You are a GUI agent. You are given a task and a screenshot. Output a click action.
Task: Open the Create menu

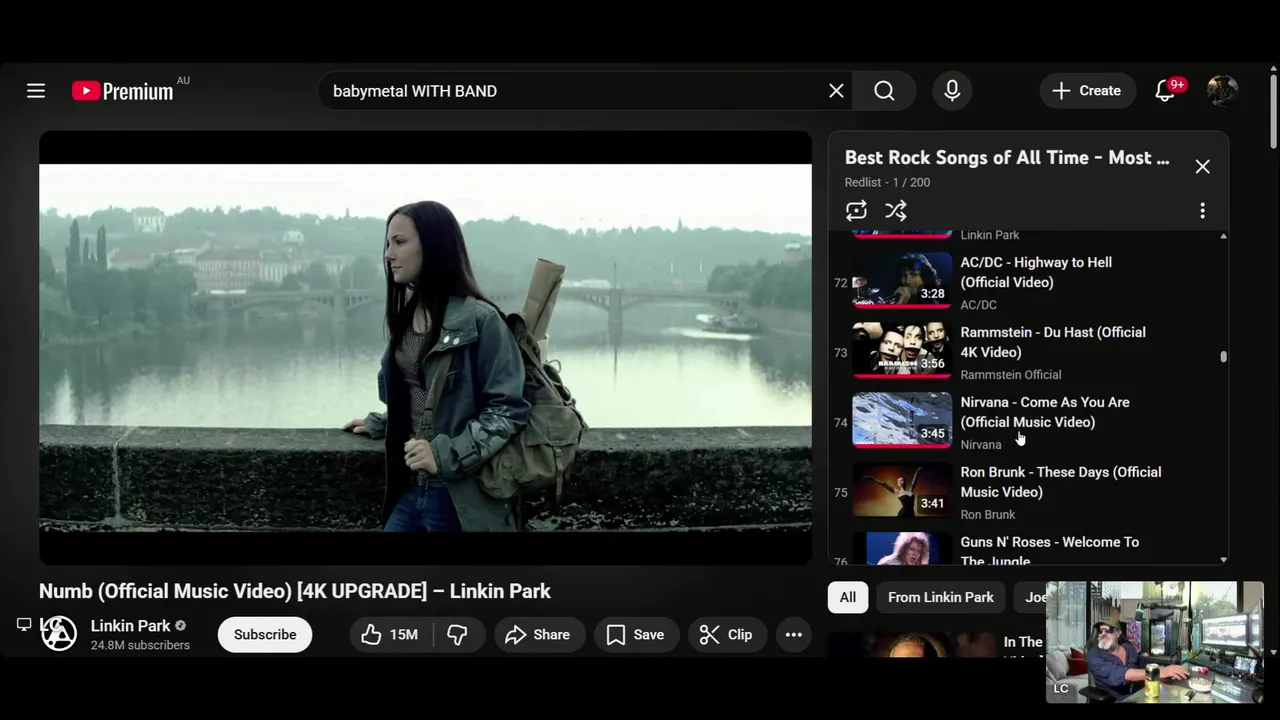(1087, 91)
